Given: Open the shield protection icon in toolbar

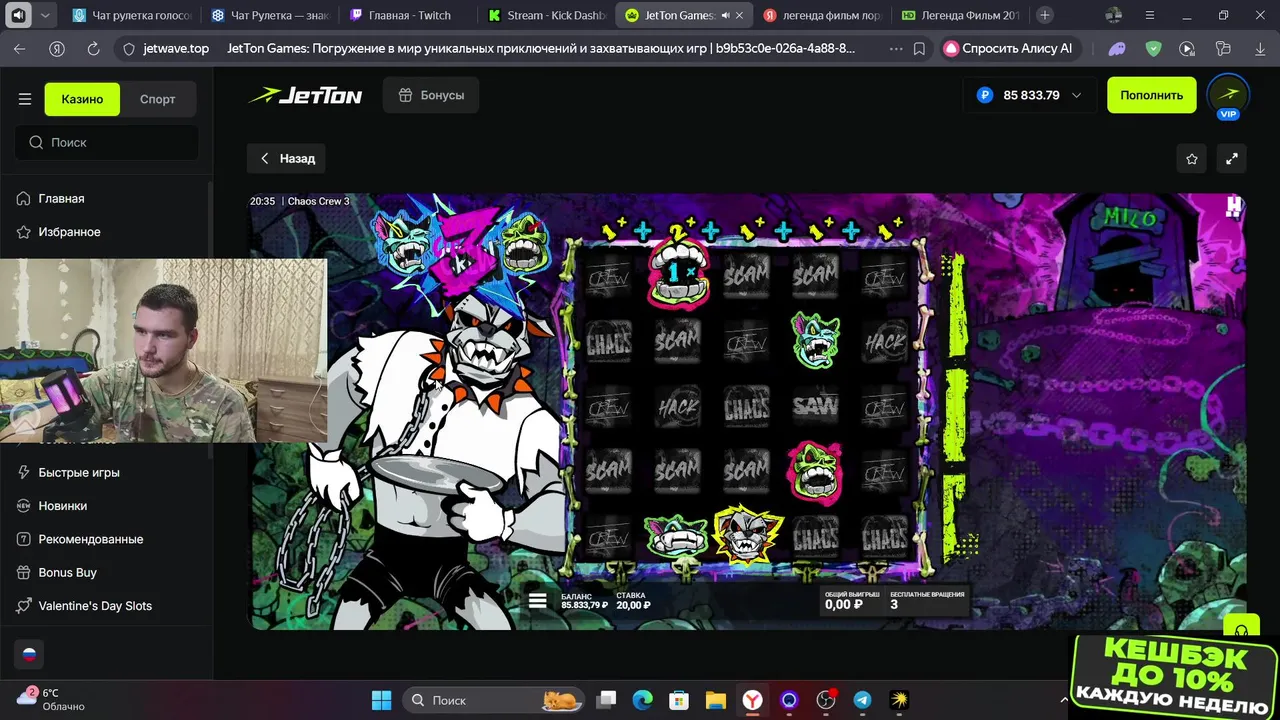Looking at the screenshot, I should (1153, 48).
